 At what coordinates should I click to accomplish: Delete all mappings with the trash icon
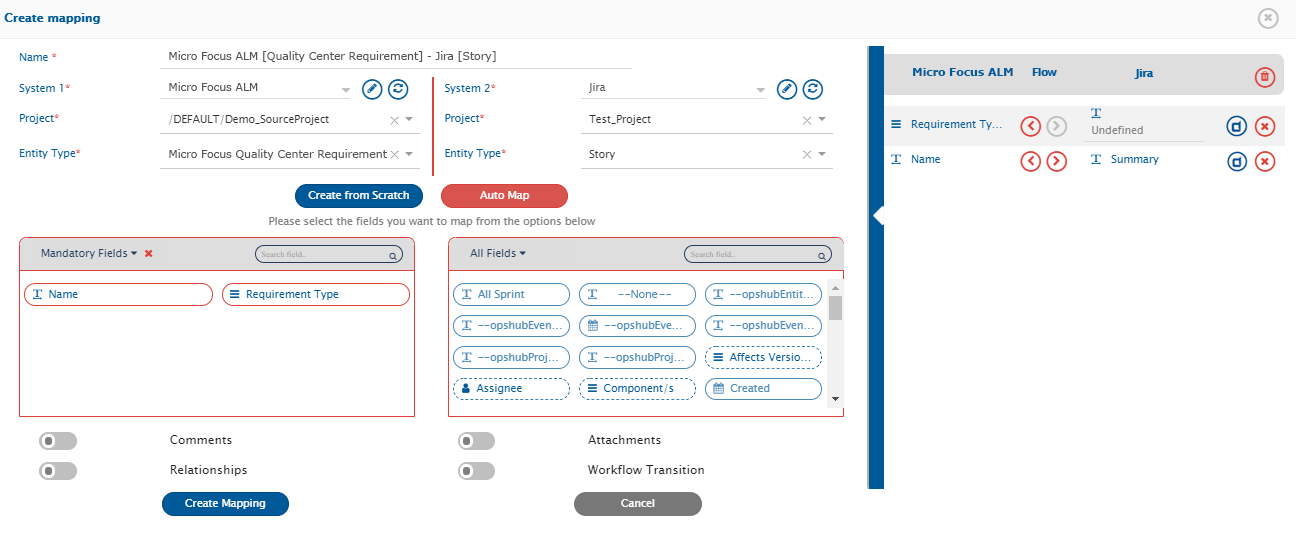1264,77
